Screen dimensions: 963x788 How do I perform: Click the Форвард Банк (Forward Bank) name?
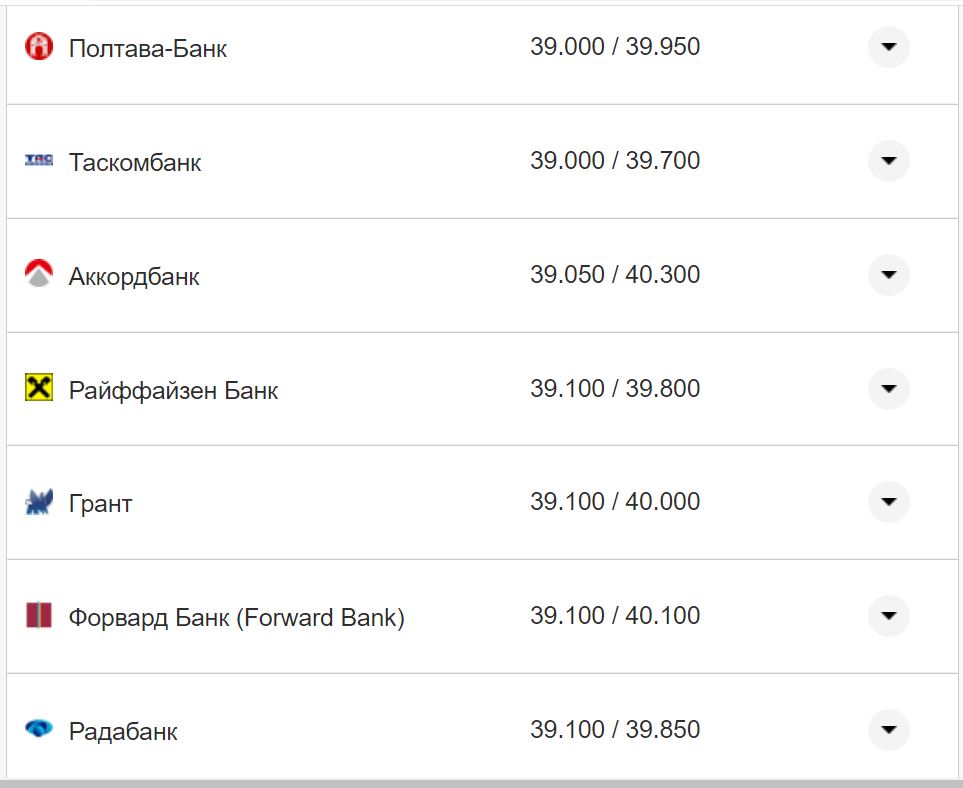pyautogui.click(x=236, y=617)
